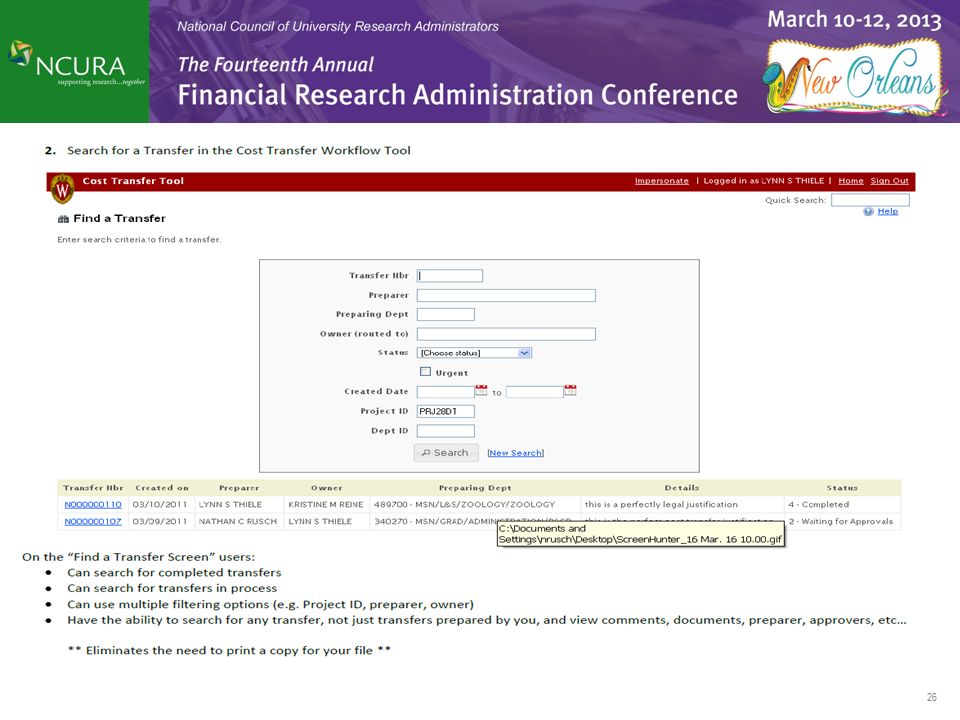Viewport: 960px width, 720px height.
Task: Click the New Search link
Action: [x=516, y=453]
